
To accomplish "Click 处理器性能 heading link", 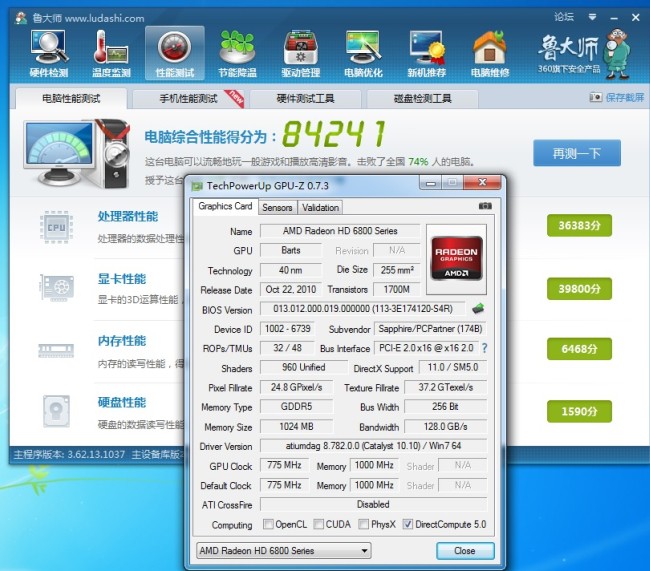I will [x=128, y=216].
